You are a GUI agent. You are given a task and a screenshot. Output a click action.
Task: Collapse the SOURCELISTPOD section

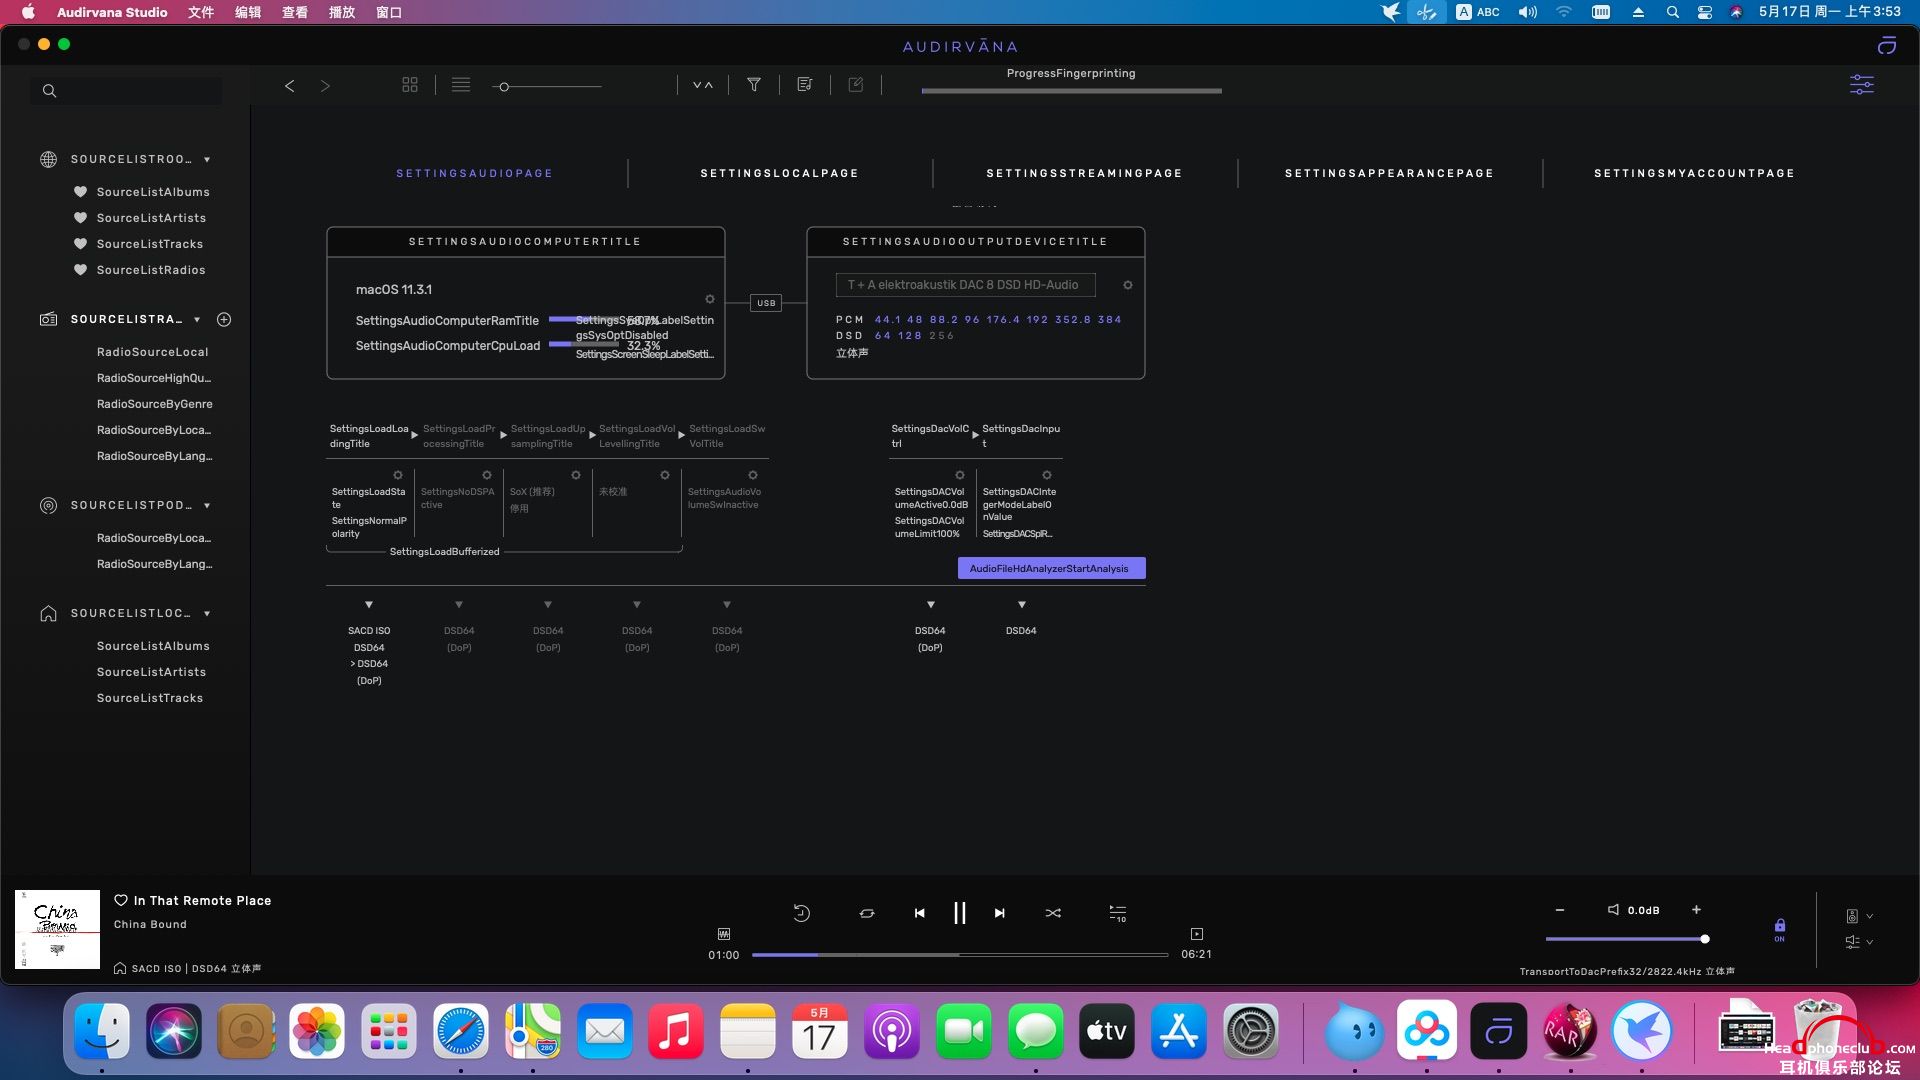click(207, 506)
